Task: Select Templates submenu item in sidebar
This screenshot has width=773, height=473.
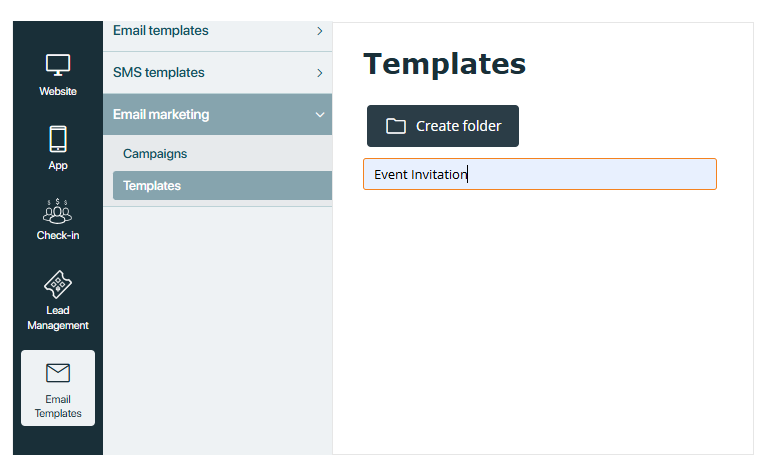Action: pos(222,185)
